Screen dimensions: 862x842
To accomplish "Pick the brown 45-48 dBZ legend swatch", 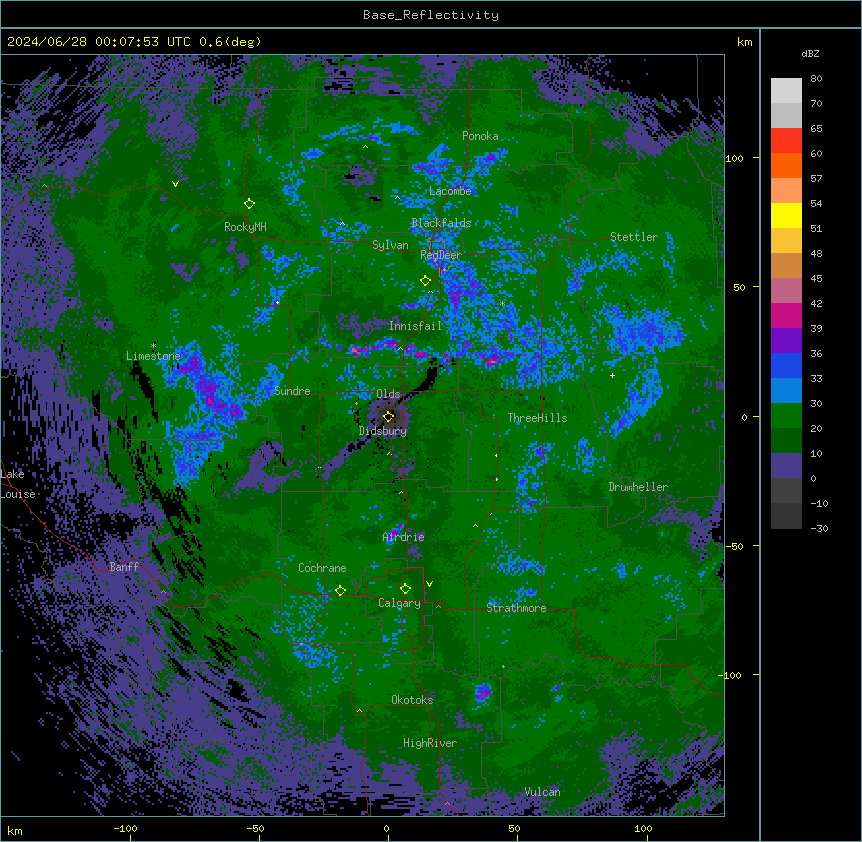I will tap(786, 266).
